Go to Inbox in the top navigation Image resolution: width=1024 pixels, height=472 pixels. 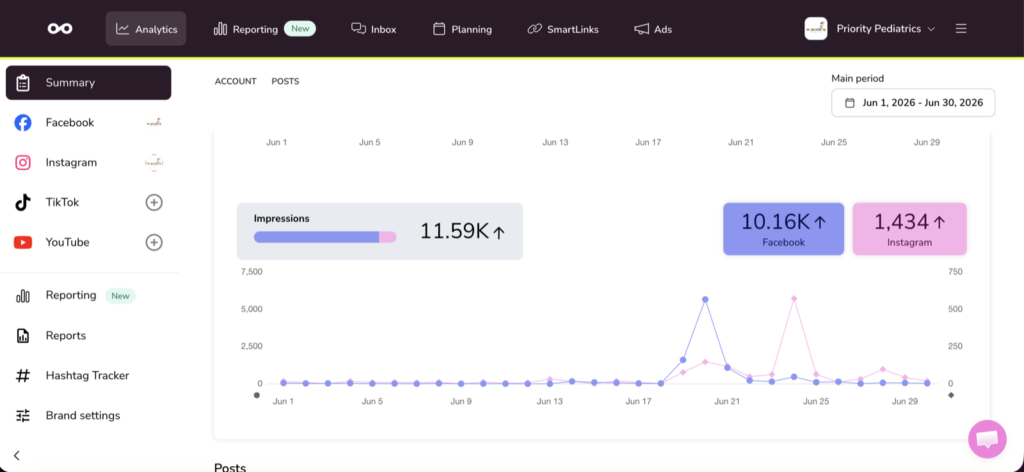(374, 29)
